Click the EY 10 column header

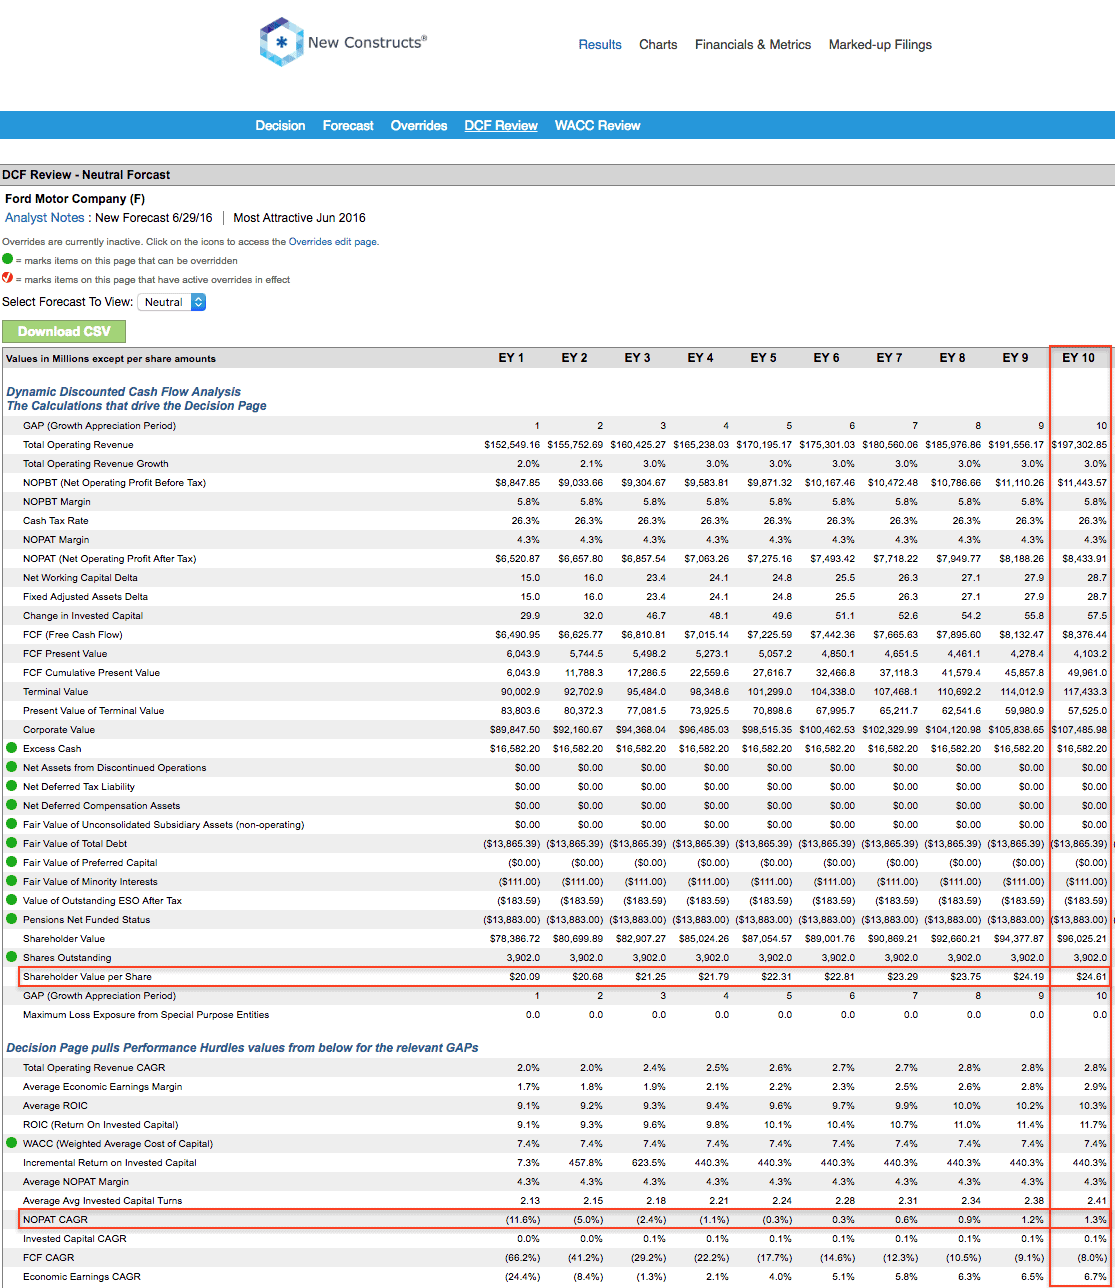1078,357
